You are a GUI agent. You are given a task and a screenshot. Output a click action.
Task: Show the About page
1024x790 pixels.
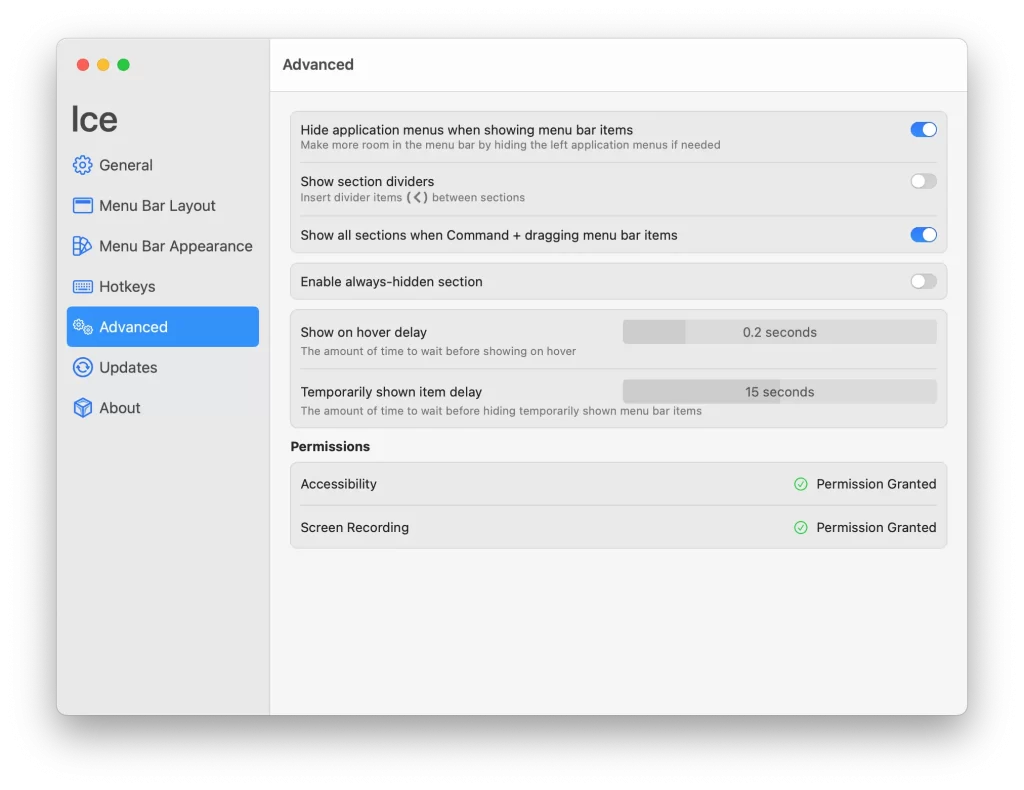pos(163,408)
